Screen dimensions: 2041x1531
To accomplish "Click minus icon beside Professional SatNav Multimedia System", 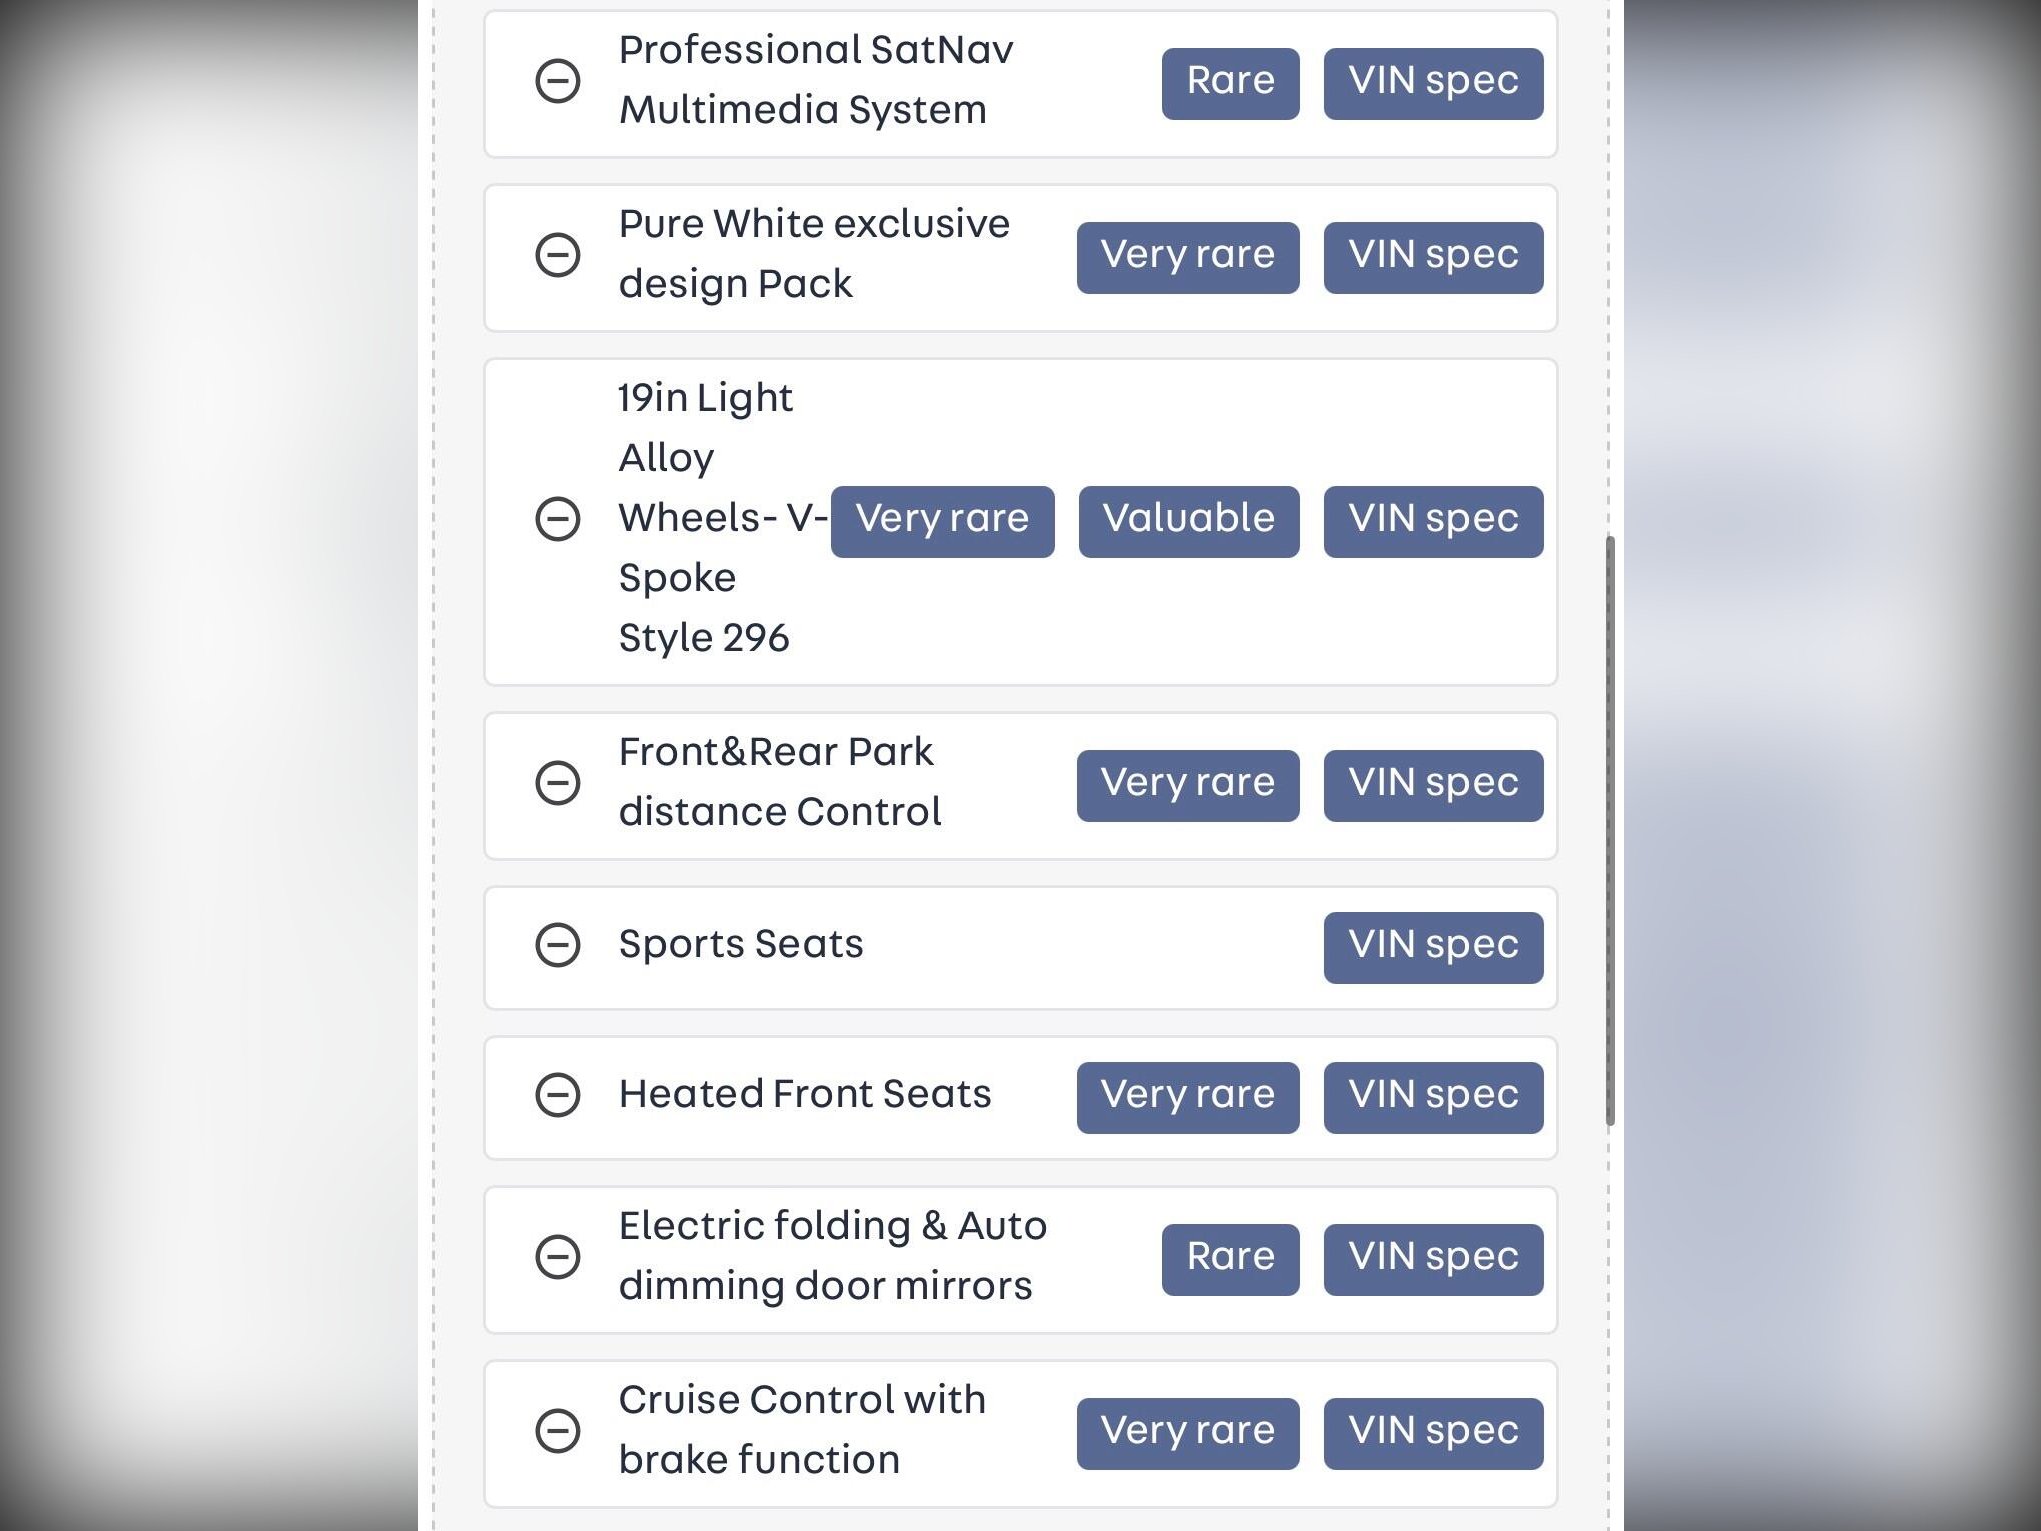I will tap(558, 81).
